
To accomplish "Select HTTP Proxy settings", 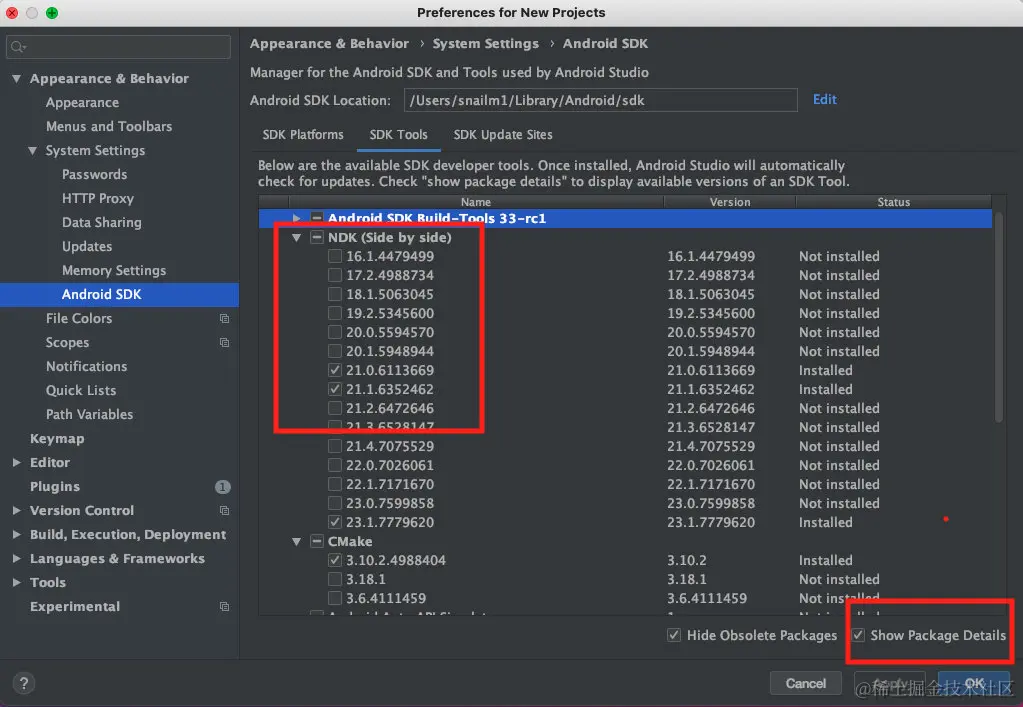I will [98, 198].
